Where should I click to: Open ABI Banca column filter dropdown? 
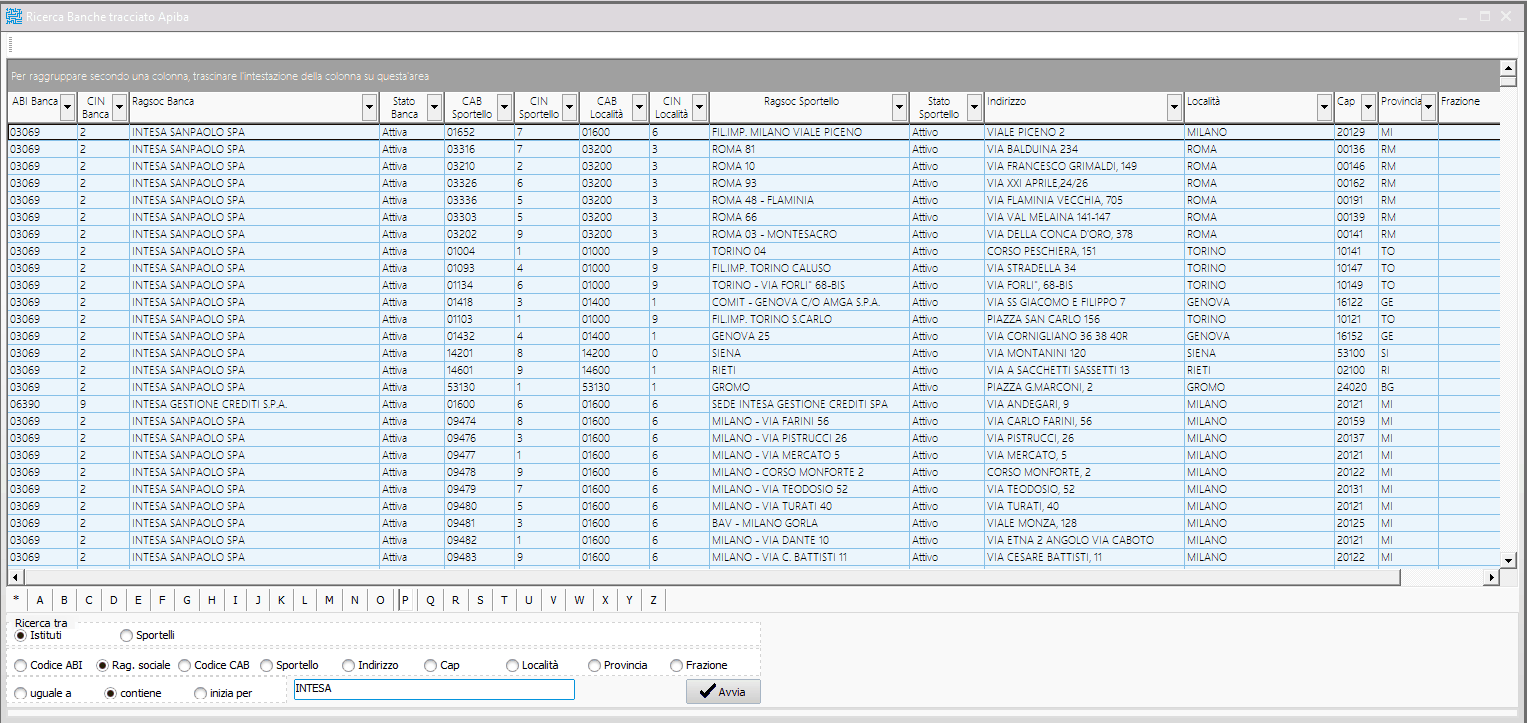click(x=67, y=106)
